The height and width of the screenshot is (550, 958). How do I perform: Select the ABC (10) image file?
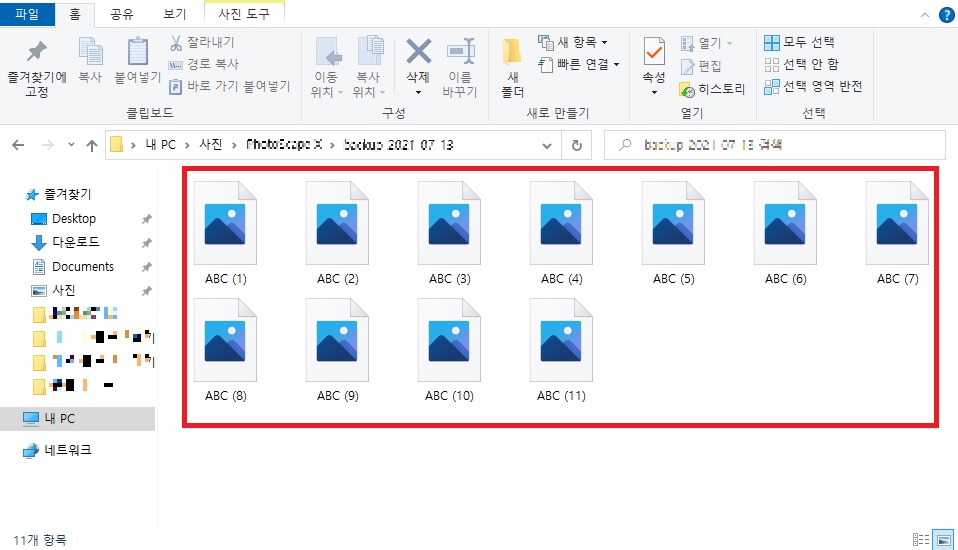(x=449, y=350)
